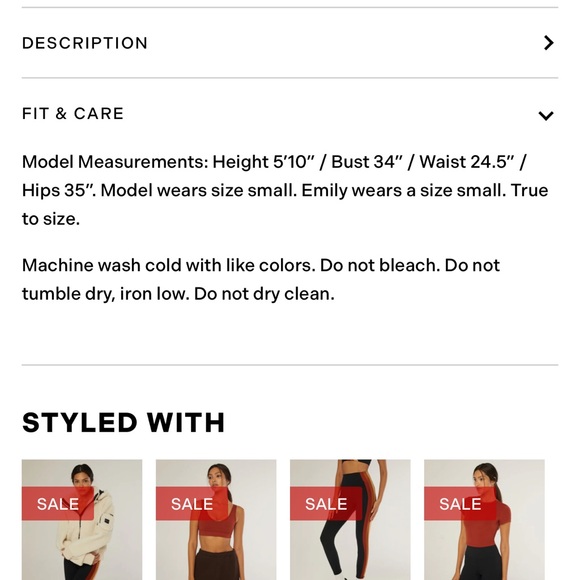This screenshot has height=580, width=580.
Task: Click the 'Model Measurements' text
Action: (115, 162)
